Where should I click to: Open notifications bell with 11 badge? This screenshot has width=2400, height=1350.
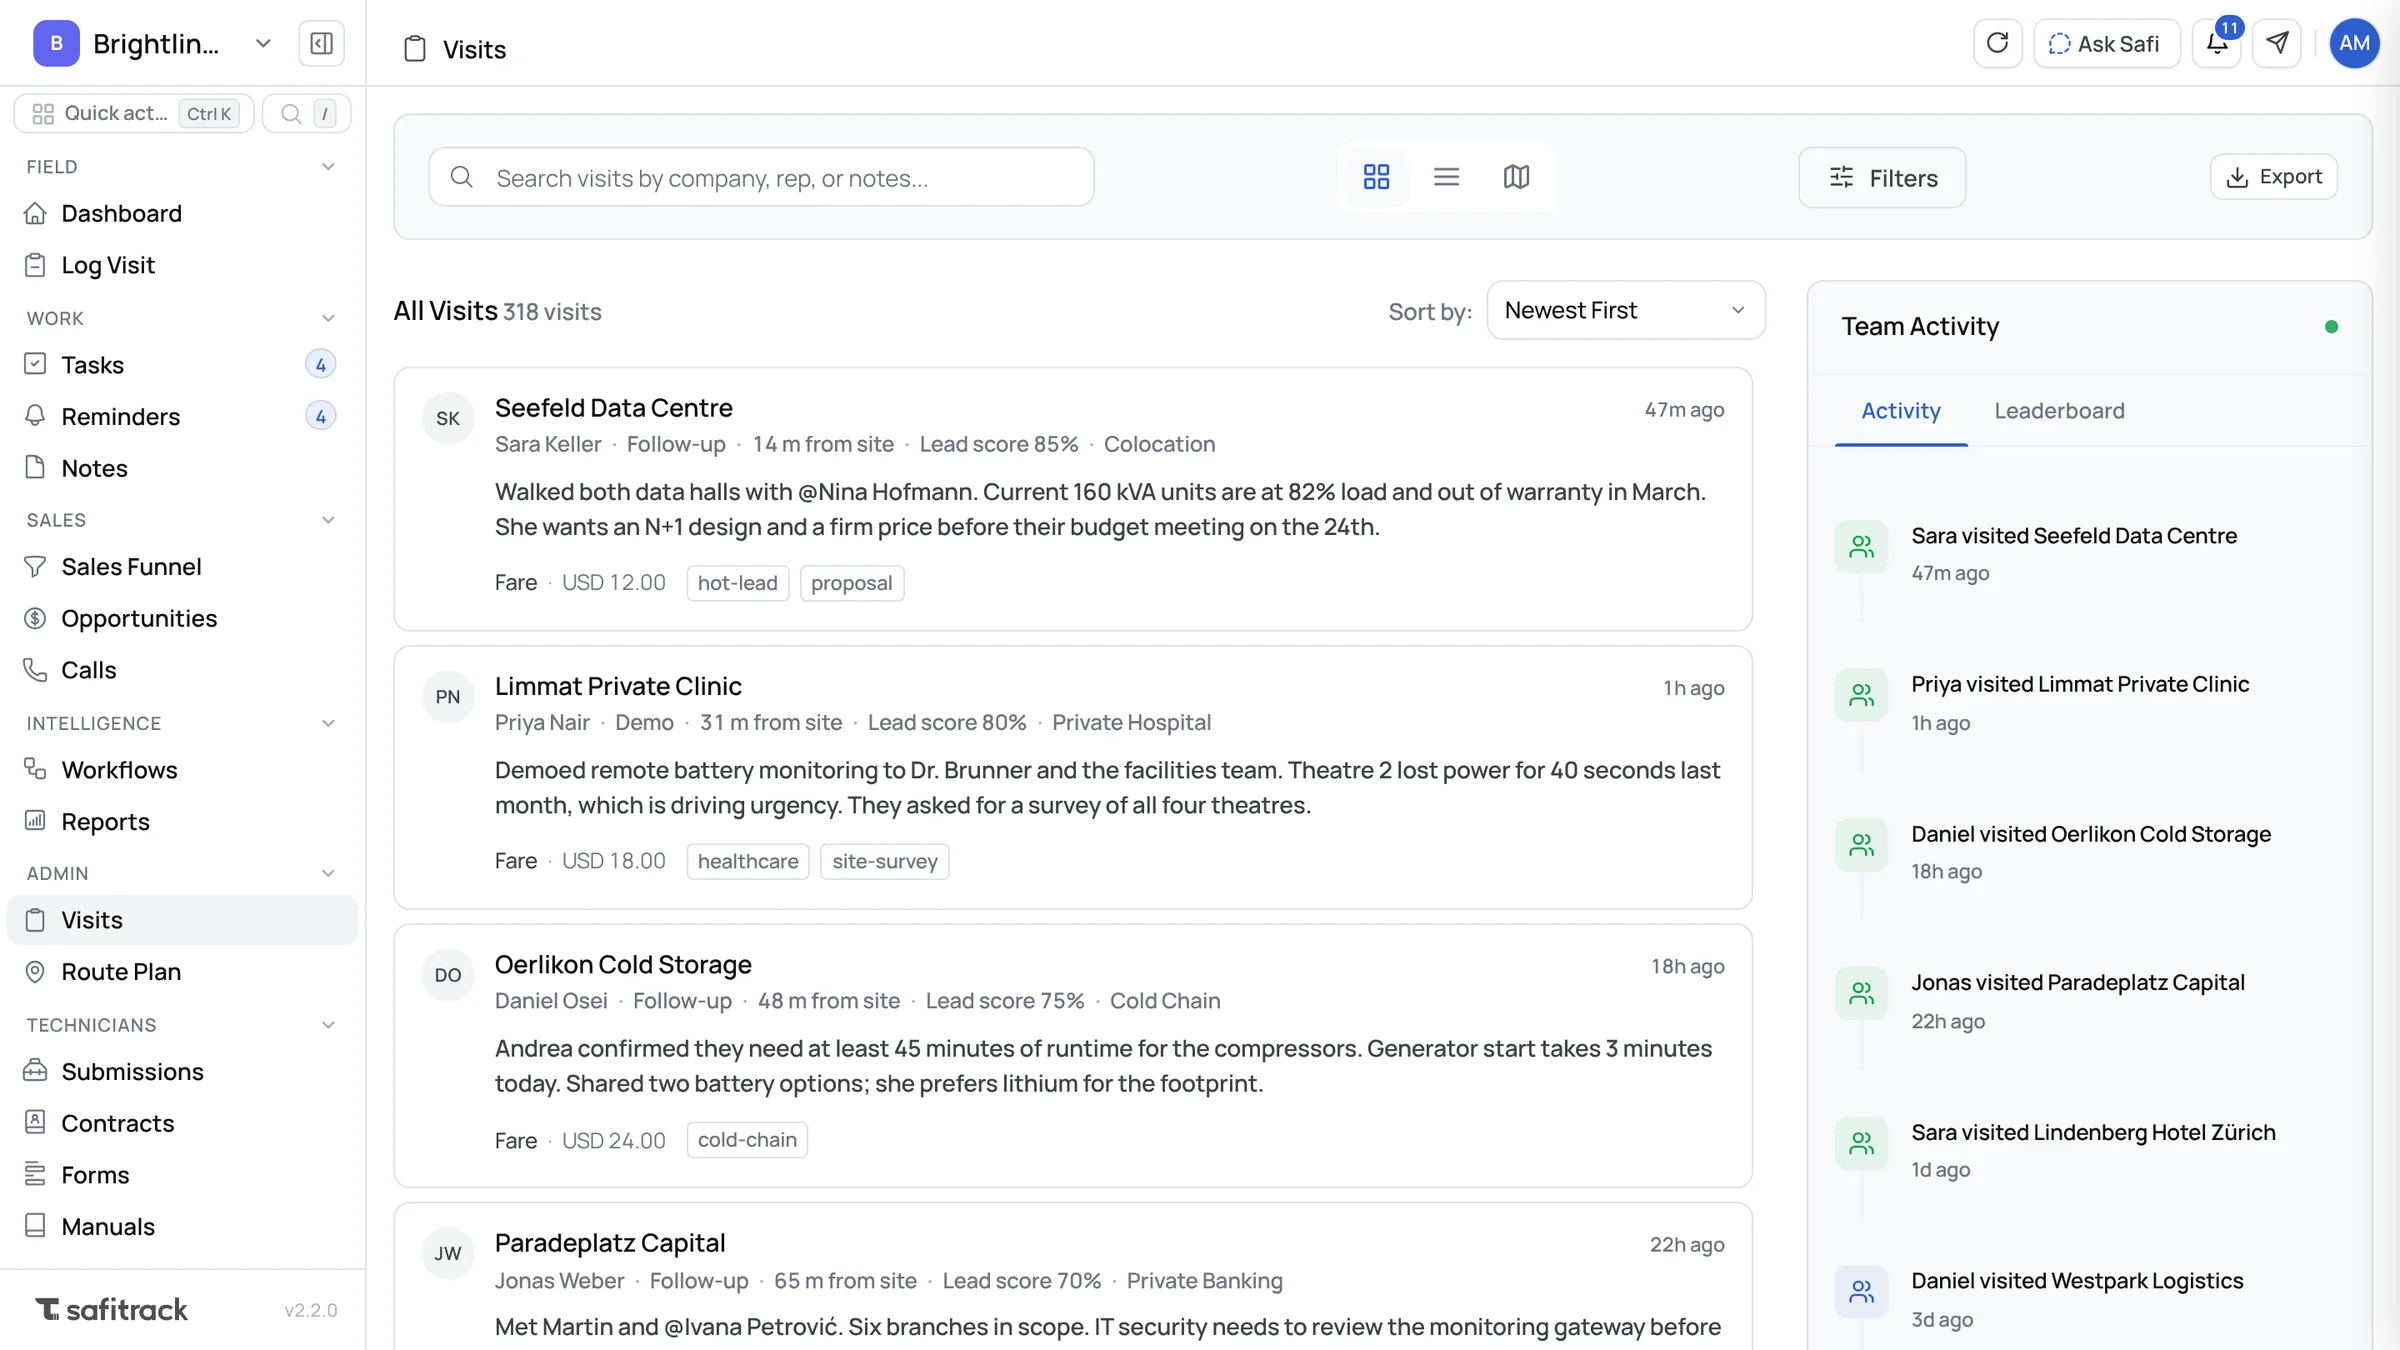click(x=2217, y=43)
